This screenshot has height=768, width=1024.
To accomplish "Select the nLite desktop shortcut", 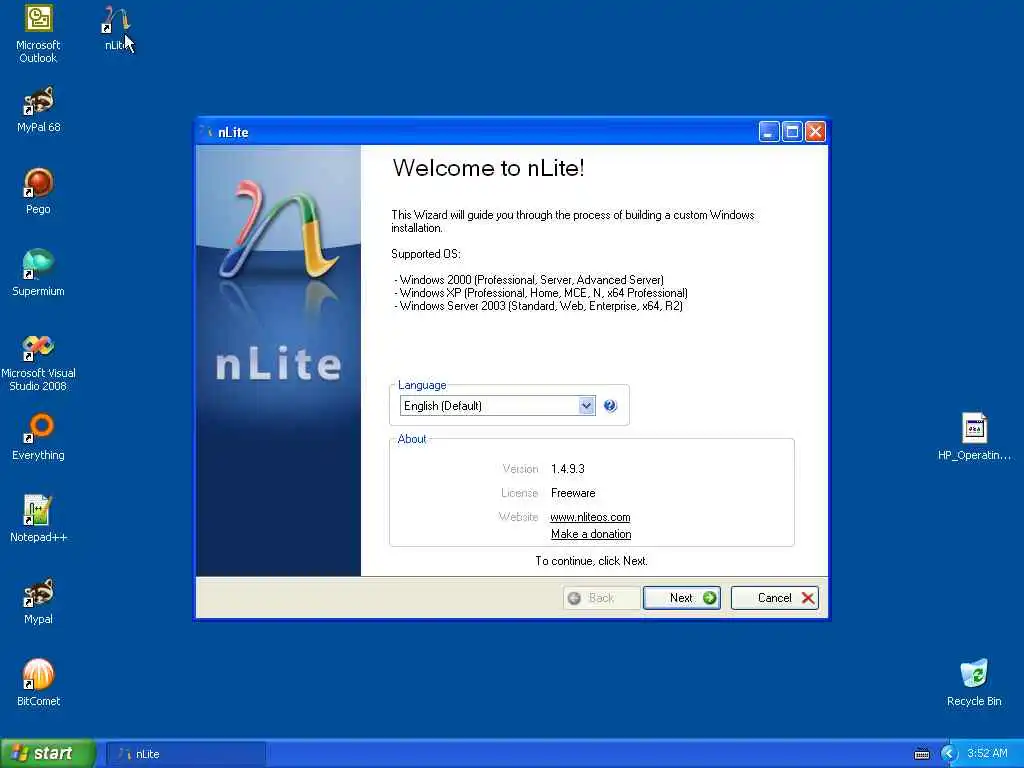I will point(116,29).
